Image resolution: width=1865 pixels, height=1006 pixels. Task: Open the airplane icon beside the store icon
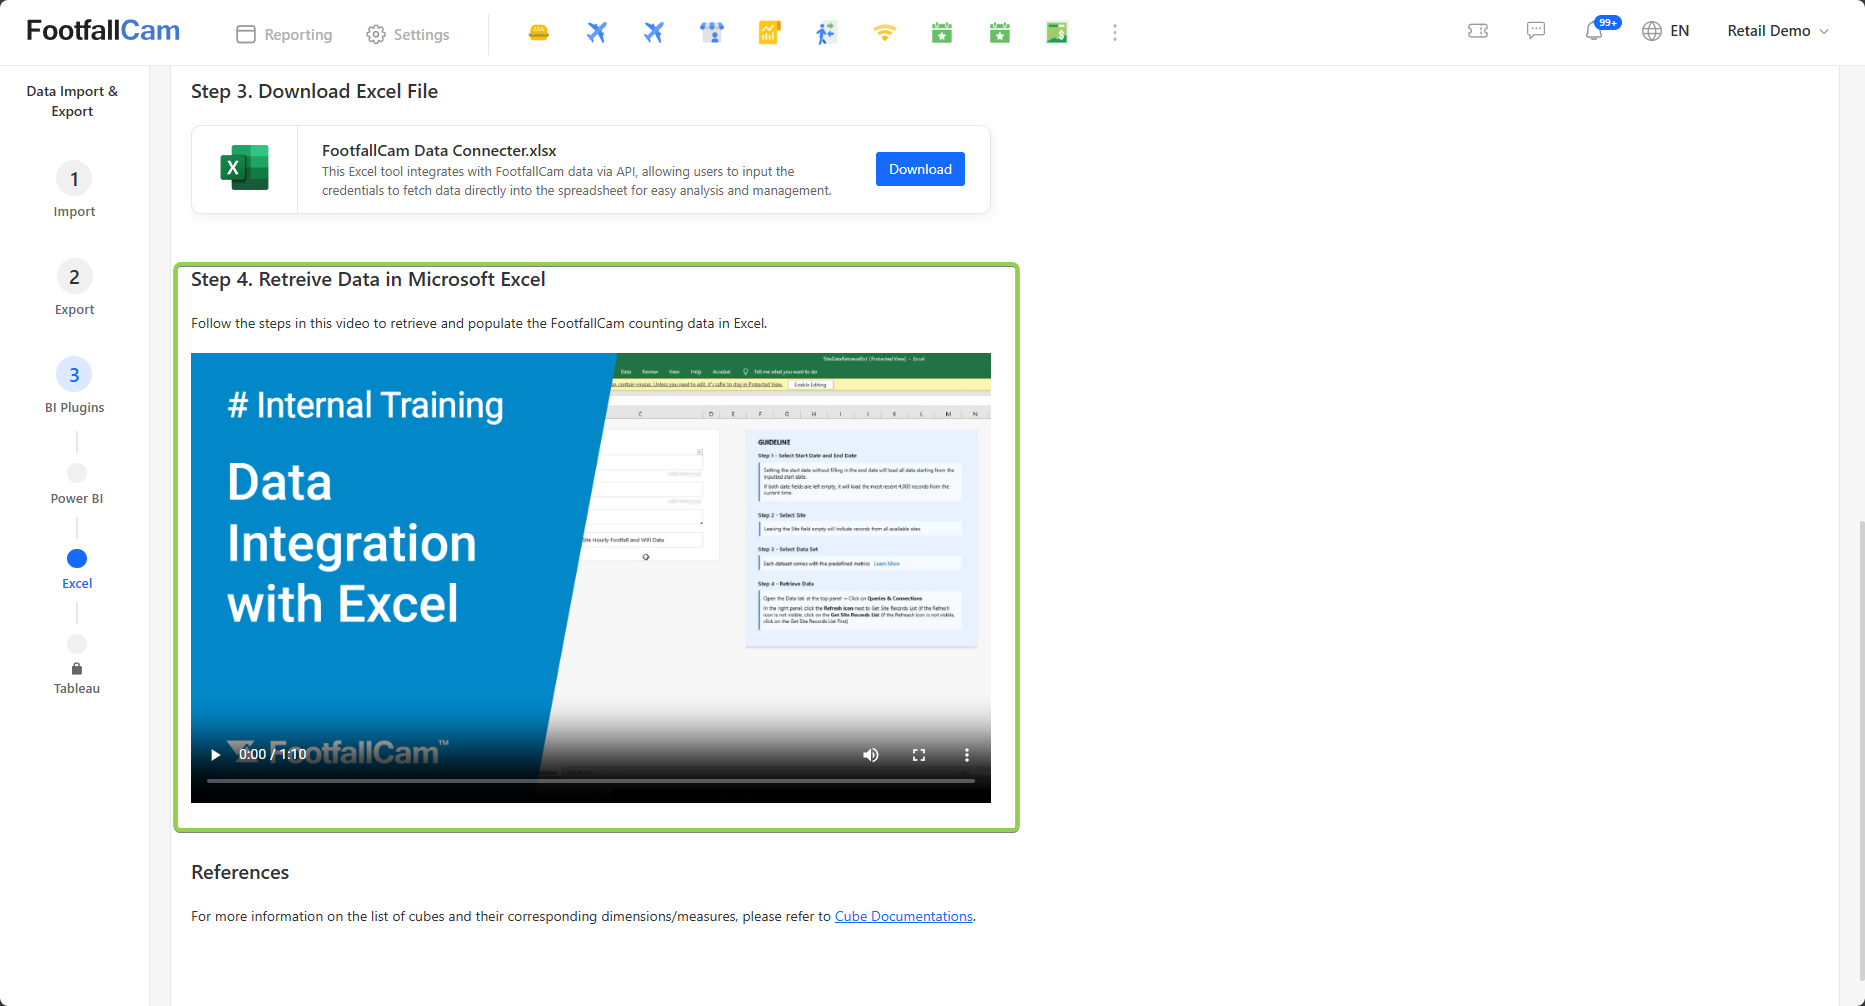(x=654, y=33)
